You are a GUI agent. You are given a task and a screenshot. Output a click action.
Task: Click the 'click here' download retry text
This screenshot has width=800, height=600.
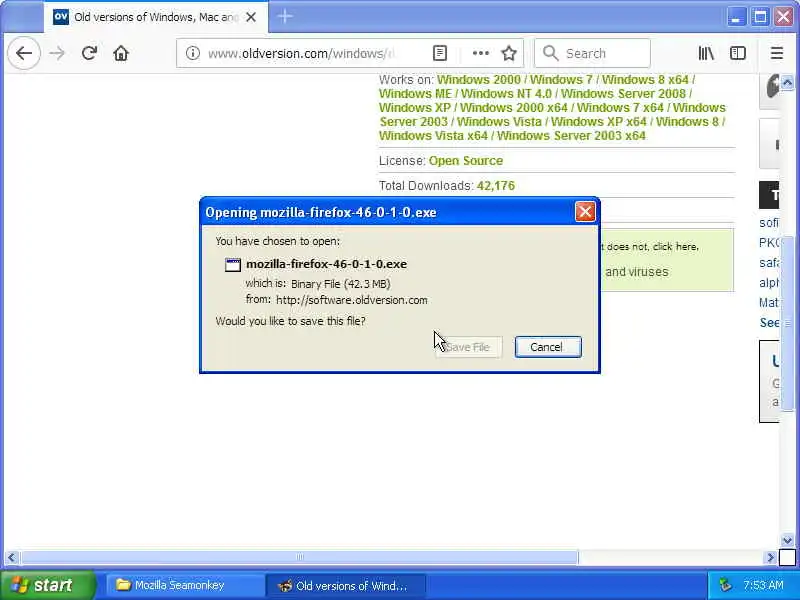[675, 246]
